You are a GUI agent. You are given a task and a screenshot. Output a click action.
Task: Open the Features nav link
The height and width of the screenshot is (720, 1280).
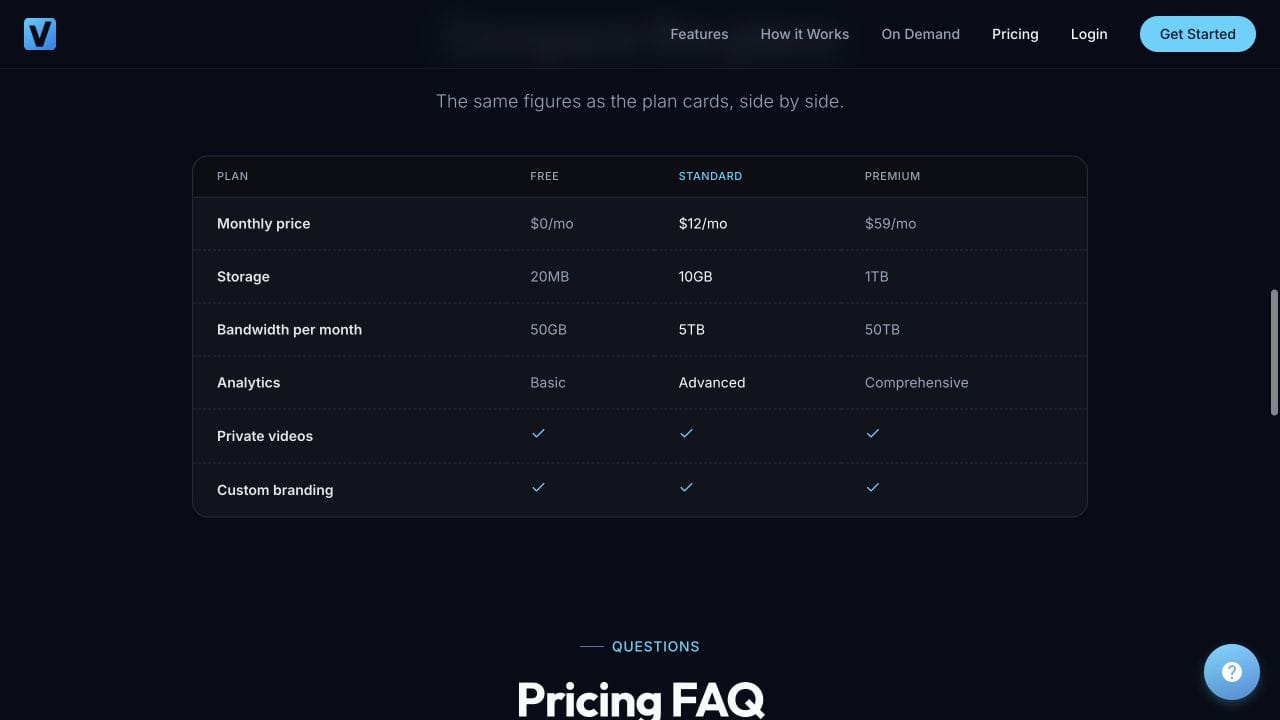(x=699, y=34)
